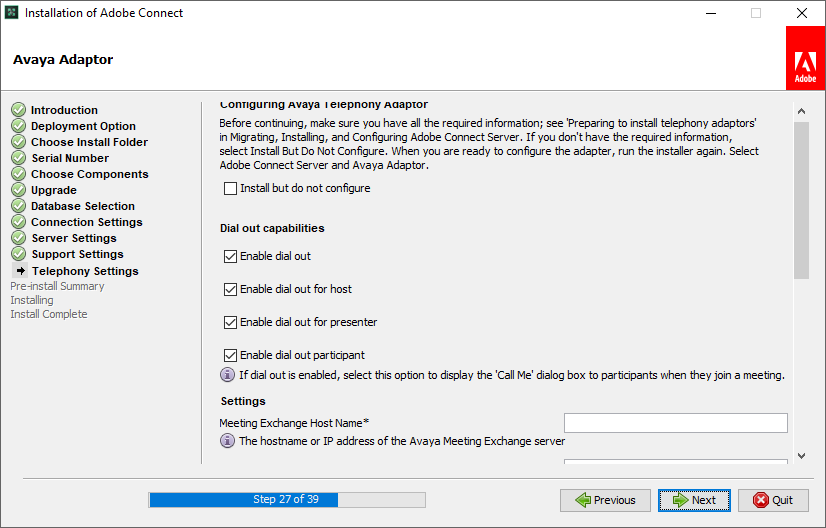Screen dimensions: 826x528
Task: Click the Dial out capabilities heading
Action: 272,228
